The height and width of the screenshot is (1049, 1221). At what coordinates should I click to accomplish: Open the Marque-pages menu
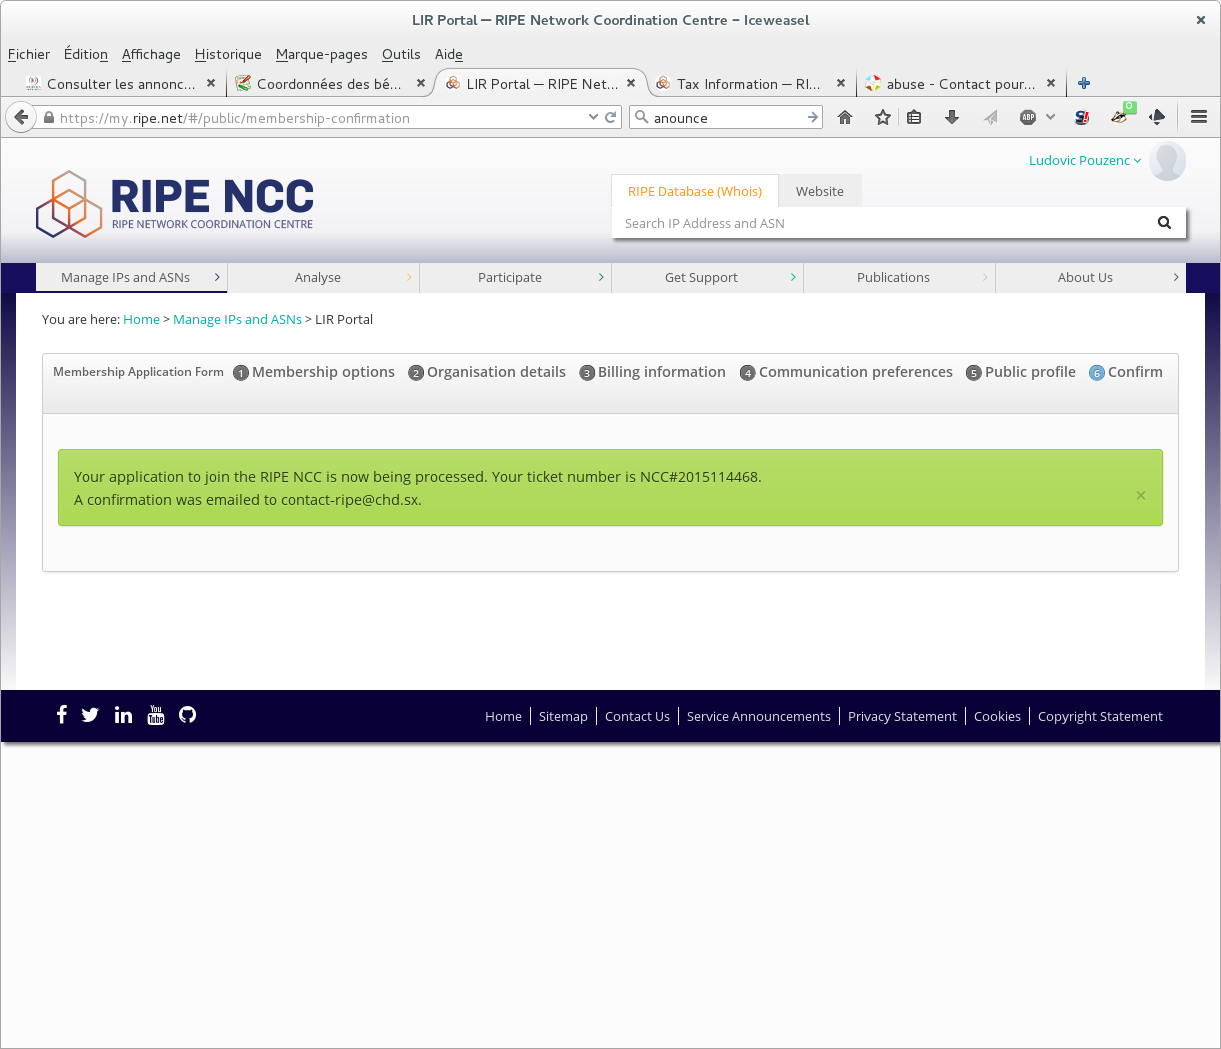[321, 54]
